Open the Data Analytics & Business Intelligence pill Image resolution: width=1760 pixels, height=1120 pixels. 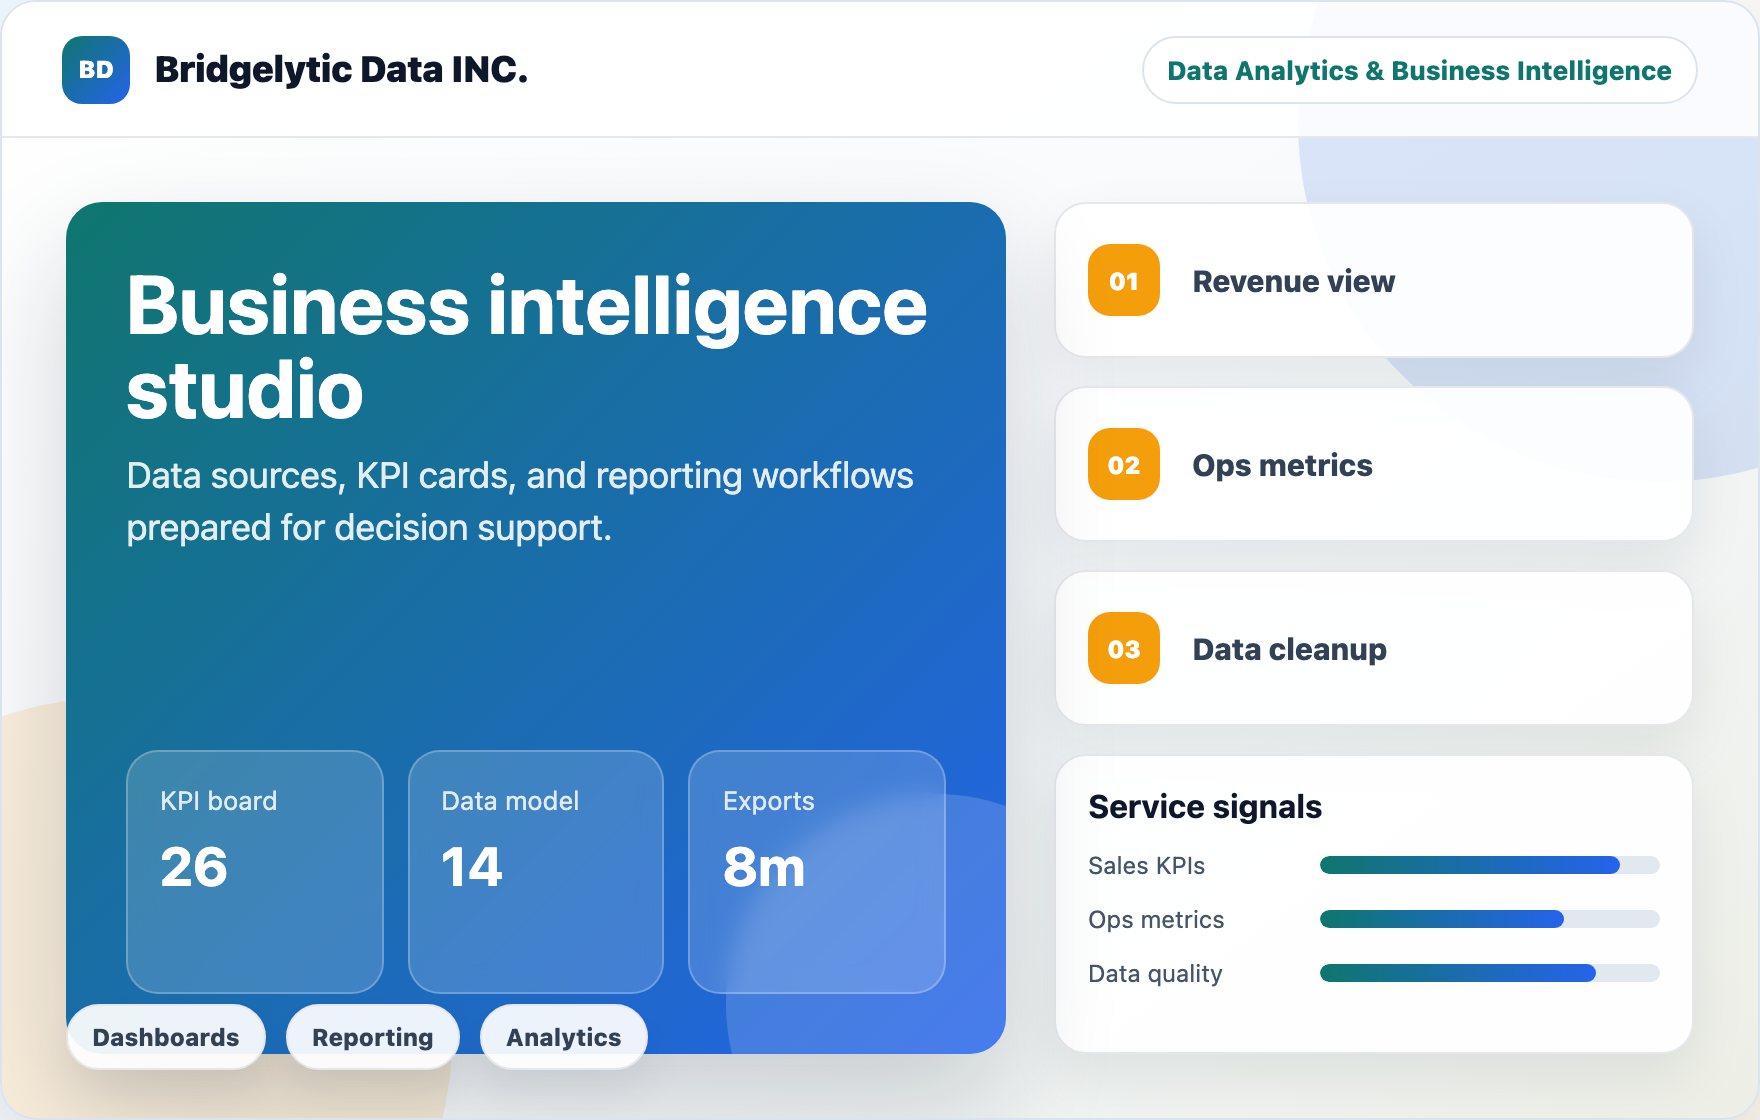pos(1419,70)
